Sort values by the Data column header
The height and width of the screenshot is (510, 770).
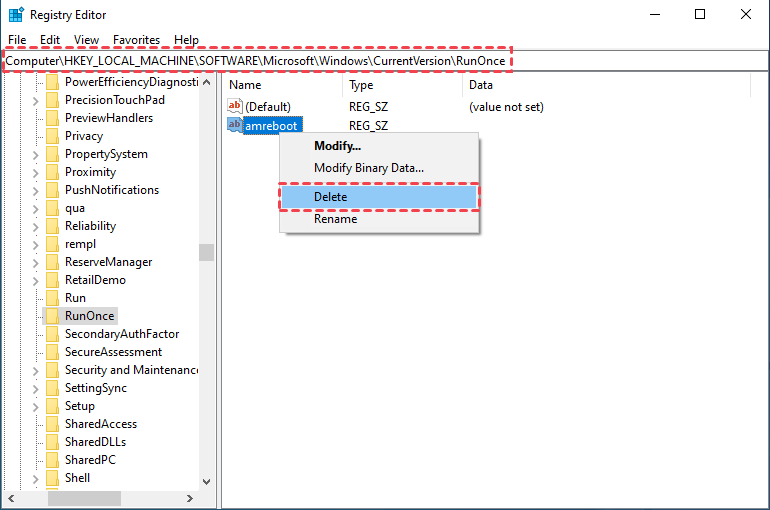(x=606, y=85)
